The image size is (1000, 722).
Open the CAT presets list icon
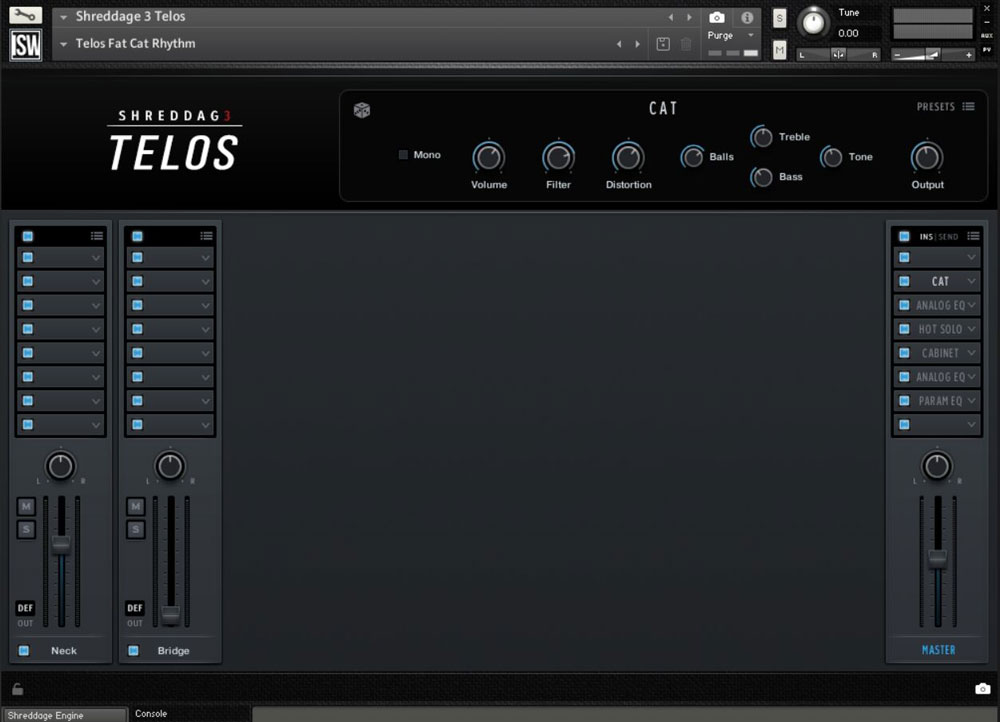point(969,107)
